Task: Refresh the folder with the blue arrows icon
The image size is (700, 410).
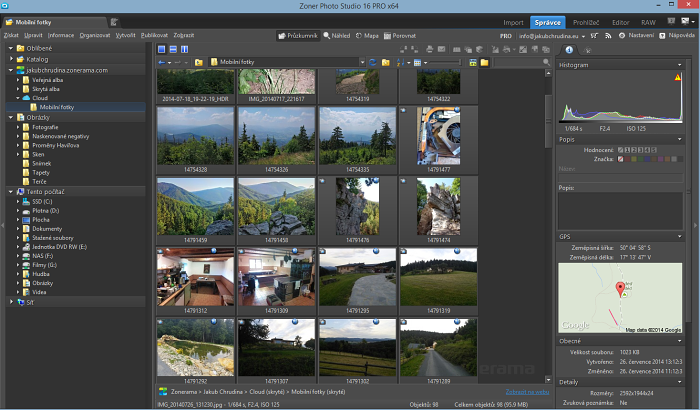Action: click(373, 63)
